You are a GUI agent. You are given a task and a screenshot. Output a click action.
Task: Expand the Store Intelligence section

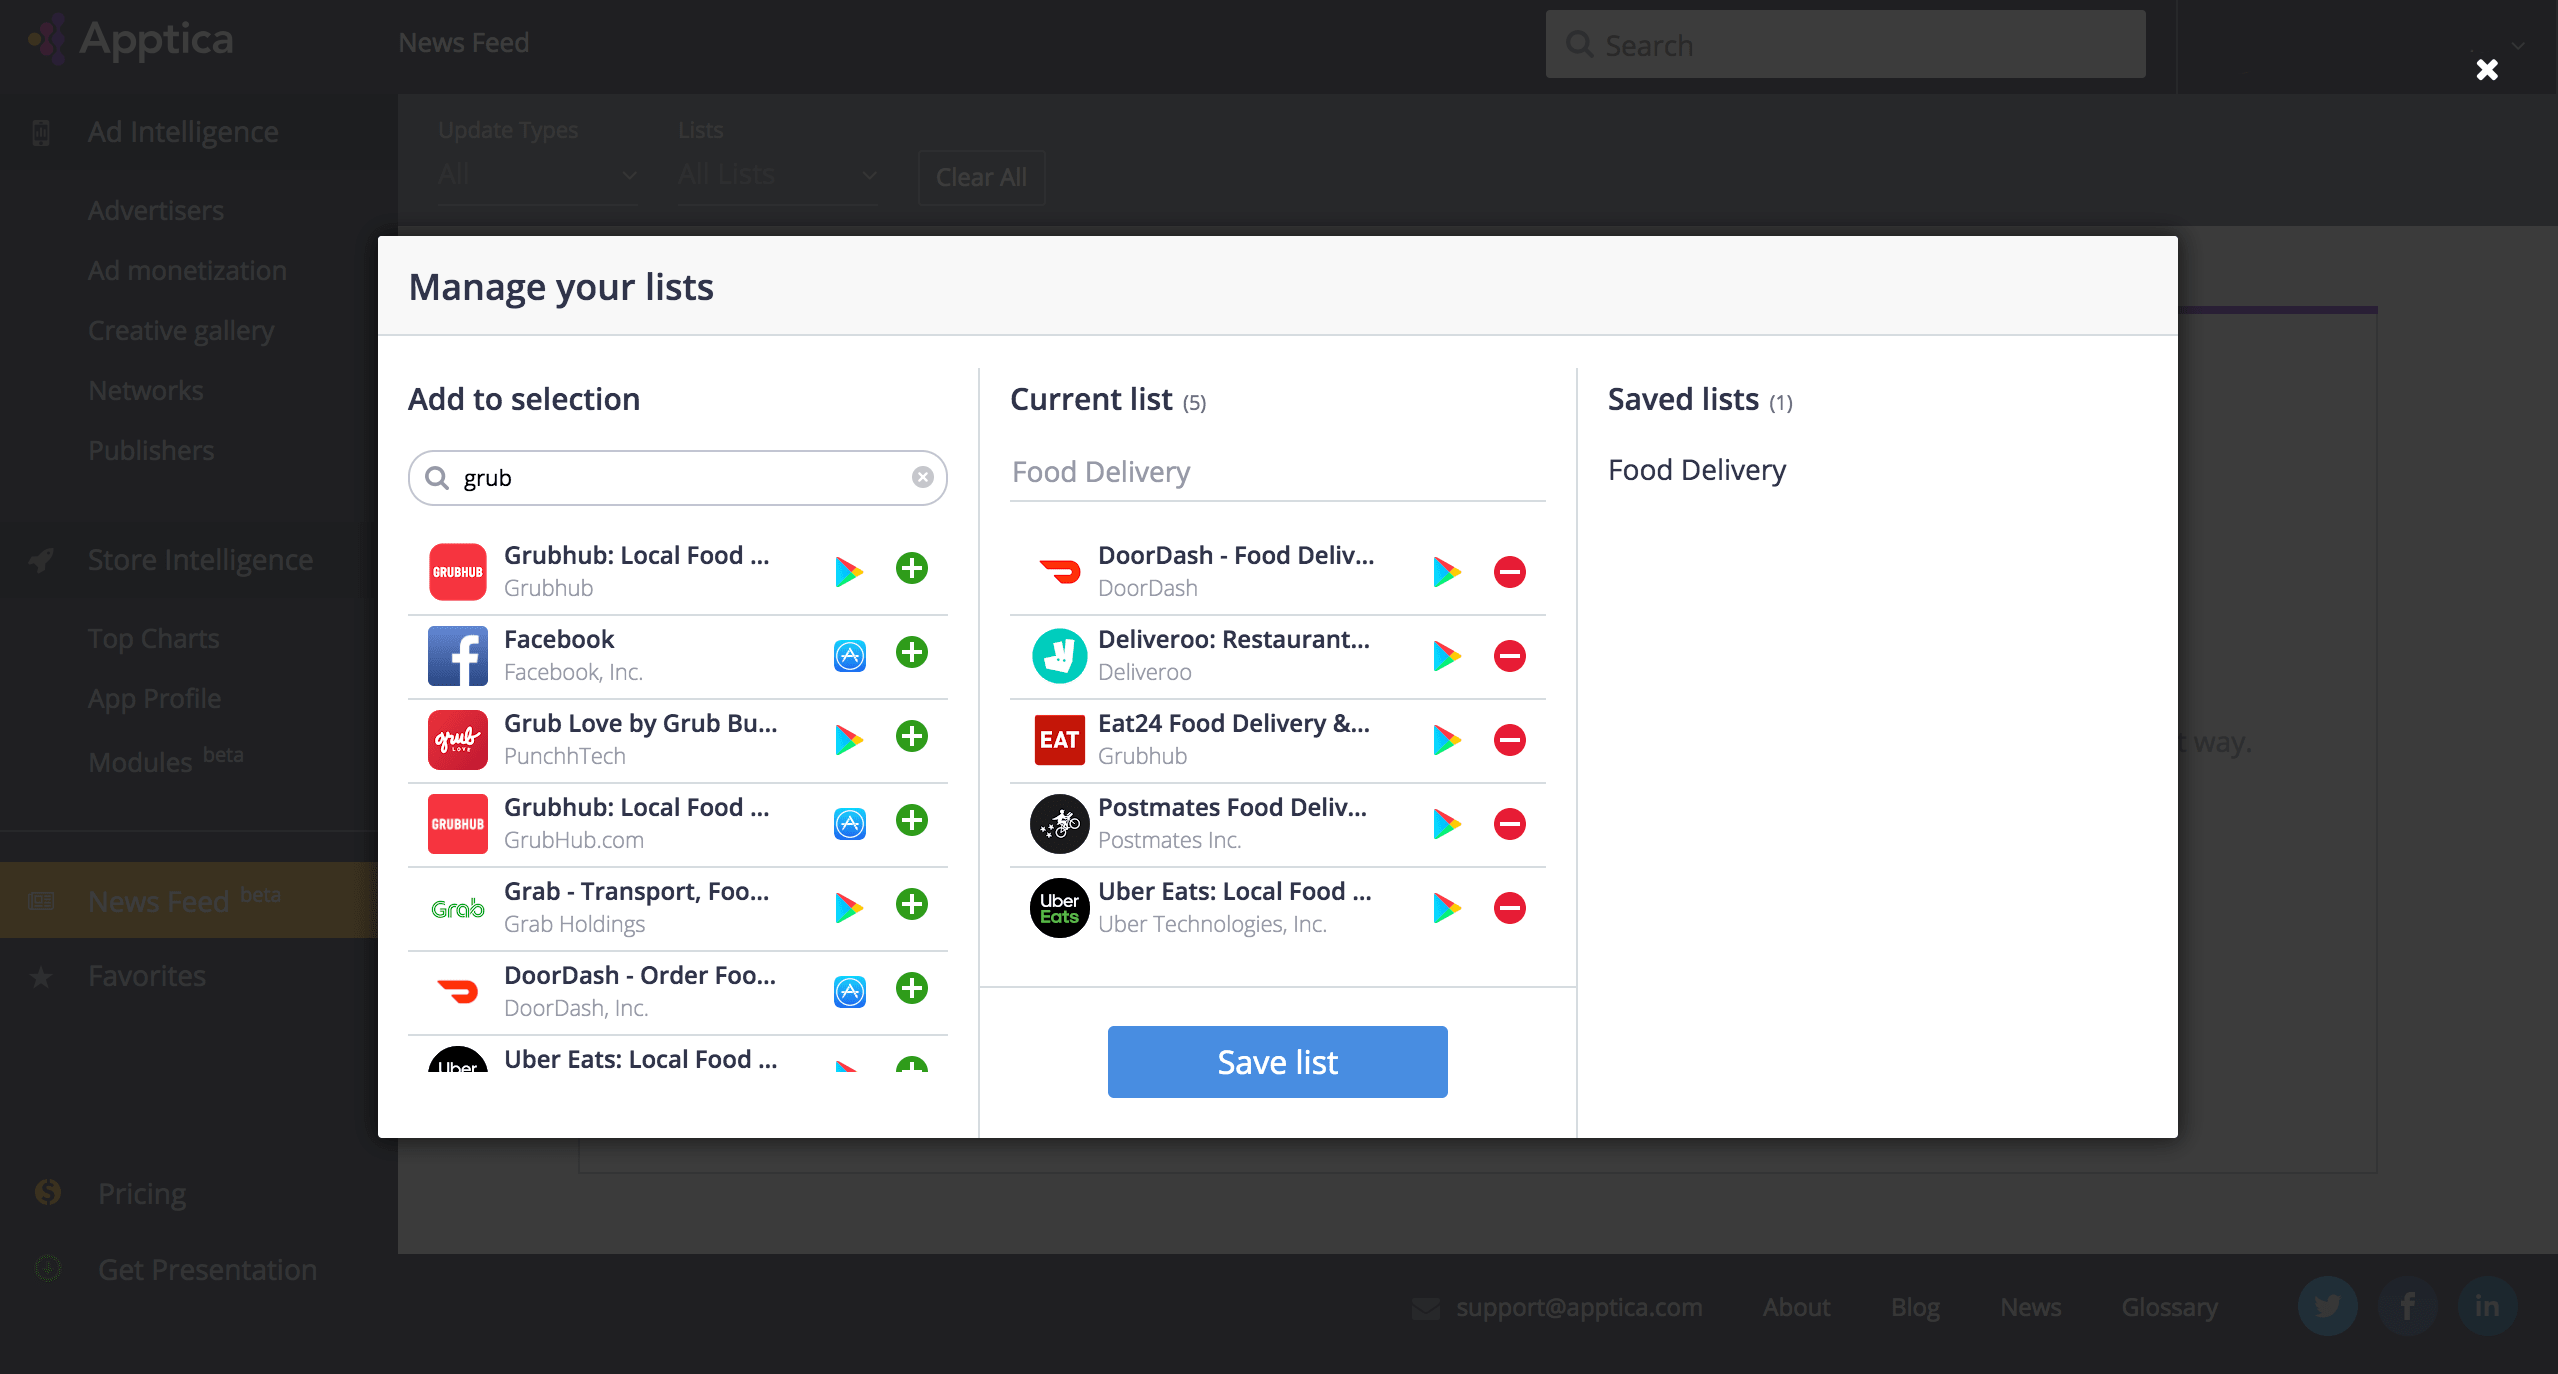tap(200, 560)
